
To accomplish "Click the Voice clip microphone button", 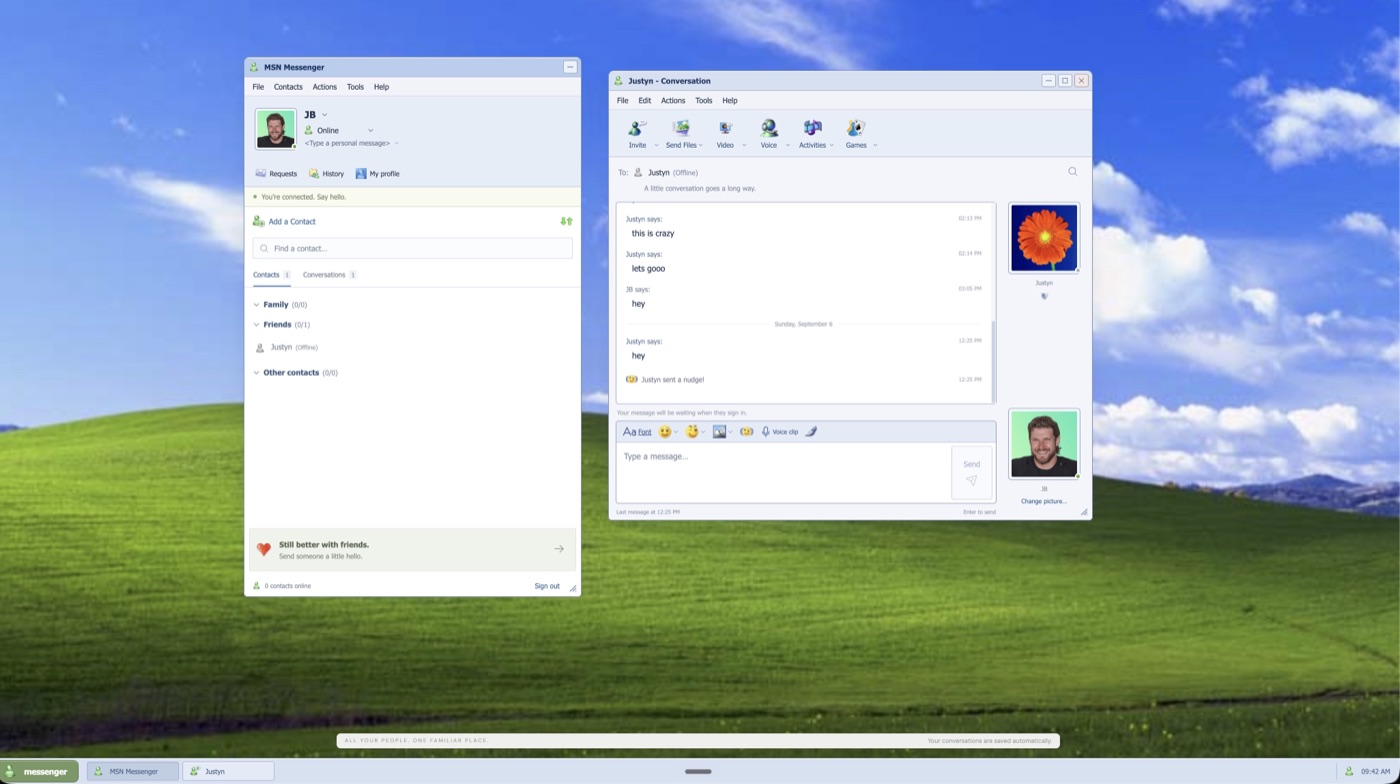I will [x=780, y=432].
